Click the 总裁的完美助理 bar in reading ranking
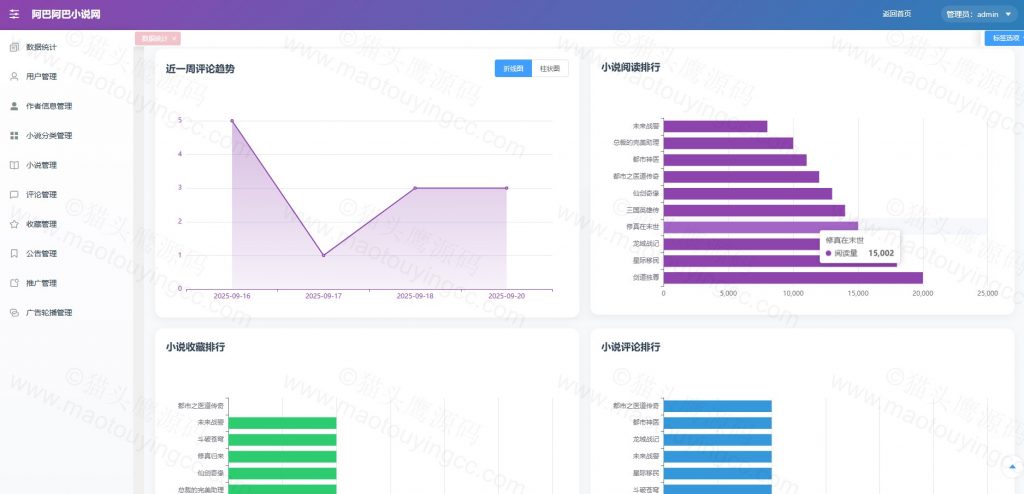Viewport: 1024px width, 494px height. pyautogui.click(x=728, y=143)
